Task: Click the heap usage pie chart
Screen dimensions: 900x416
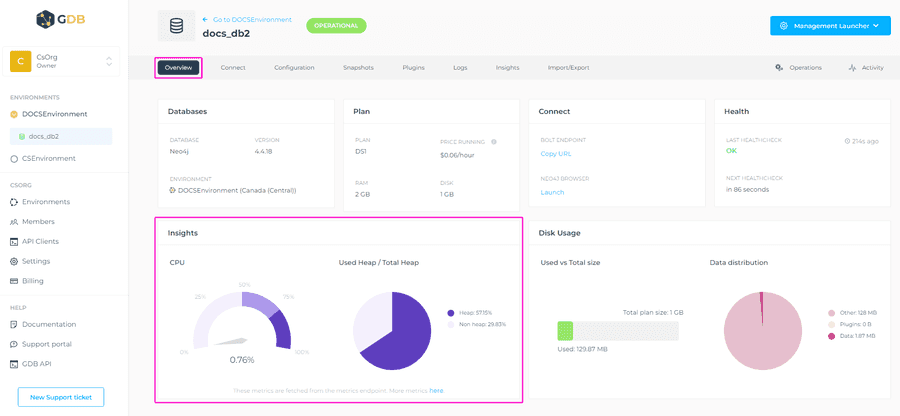Action: click(x=391, y=331)
